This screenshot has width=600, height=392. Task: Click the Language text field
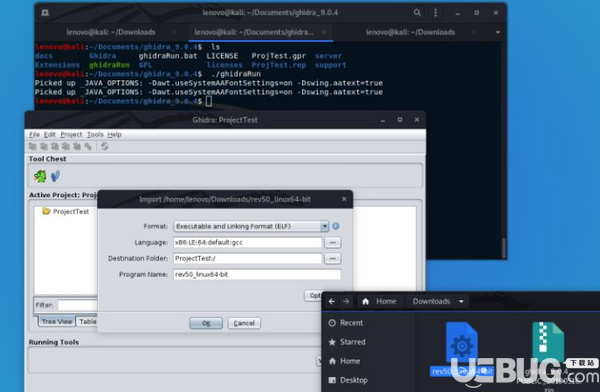[x=248, y=242]
